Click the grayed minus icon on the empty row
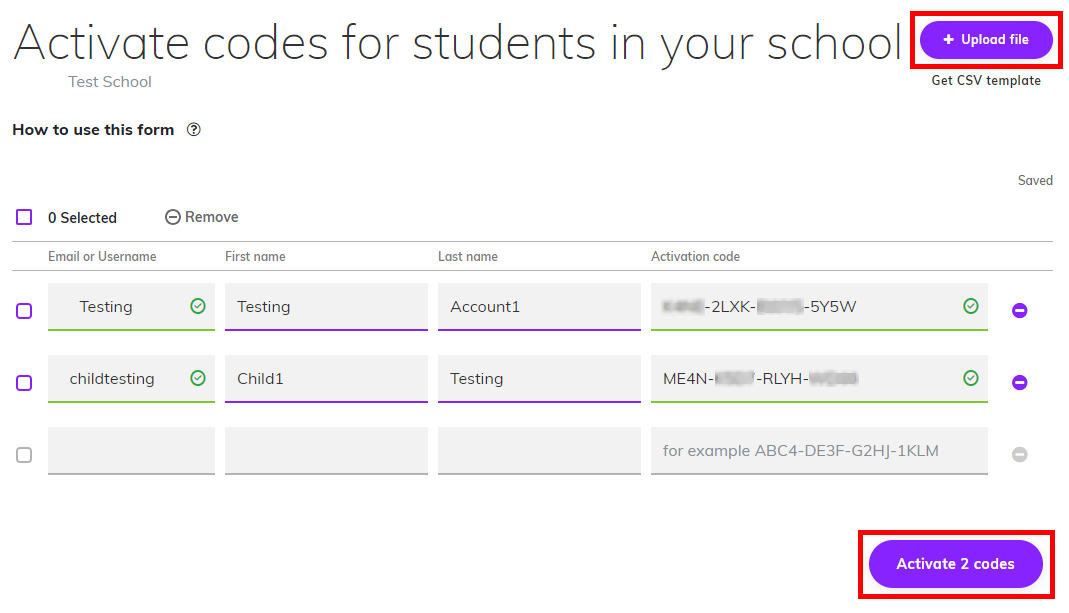Viewport: 1069px width, 613px height. tap(1019, 454)
